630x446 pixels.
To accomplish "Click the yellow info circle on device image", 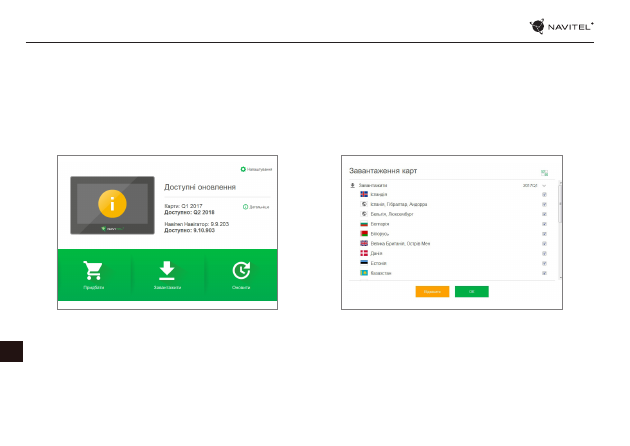I will click(112, 204).
